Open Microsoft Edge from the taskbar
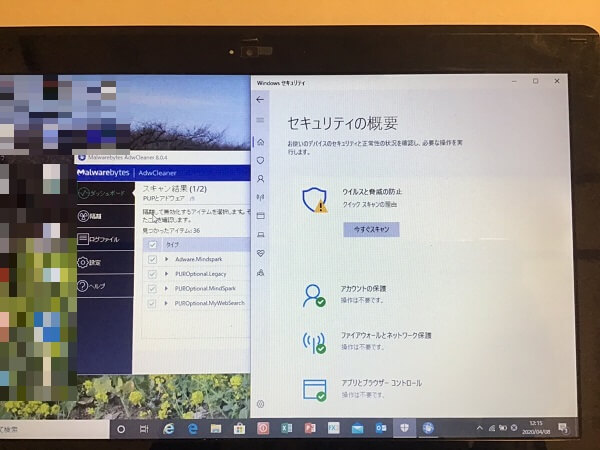Image resolution: width=600 pixels, height=450 pixels. point(192,429)
